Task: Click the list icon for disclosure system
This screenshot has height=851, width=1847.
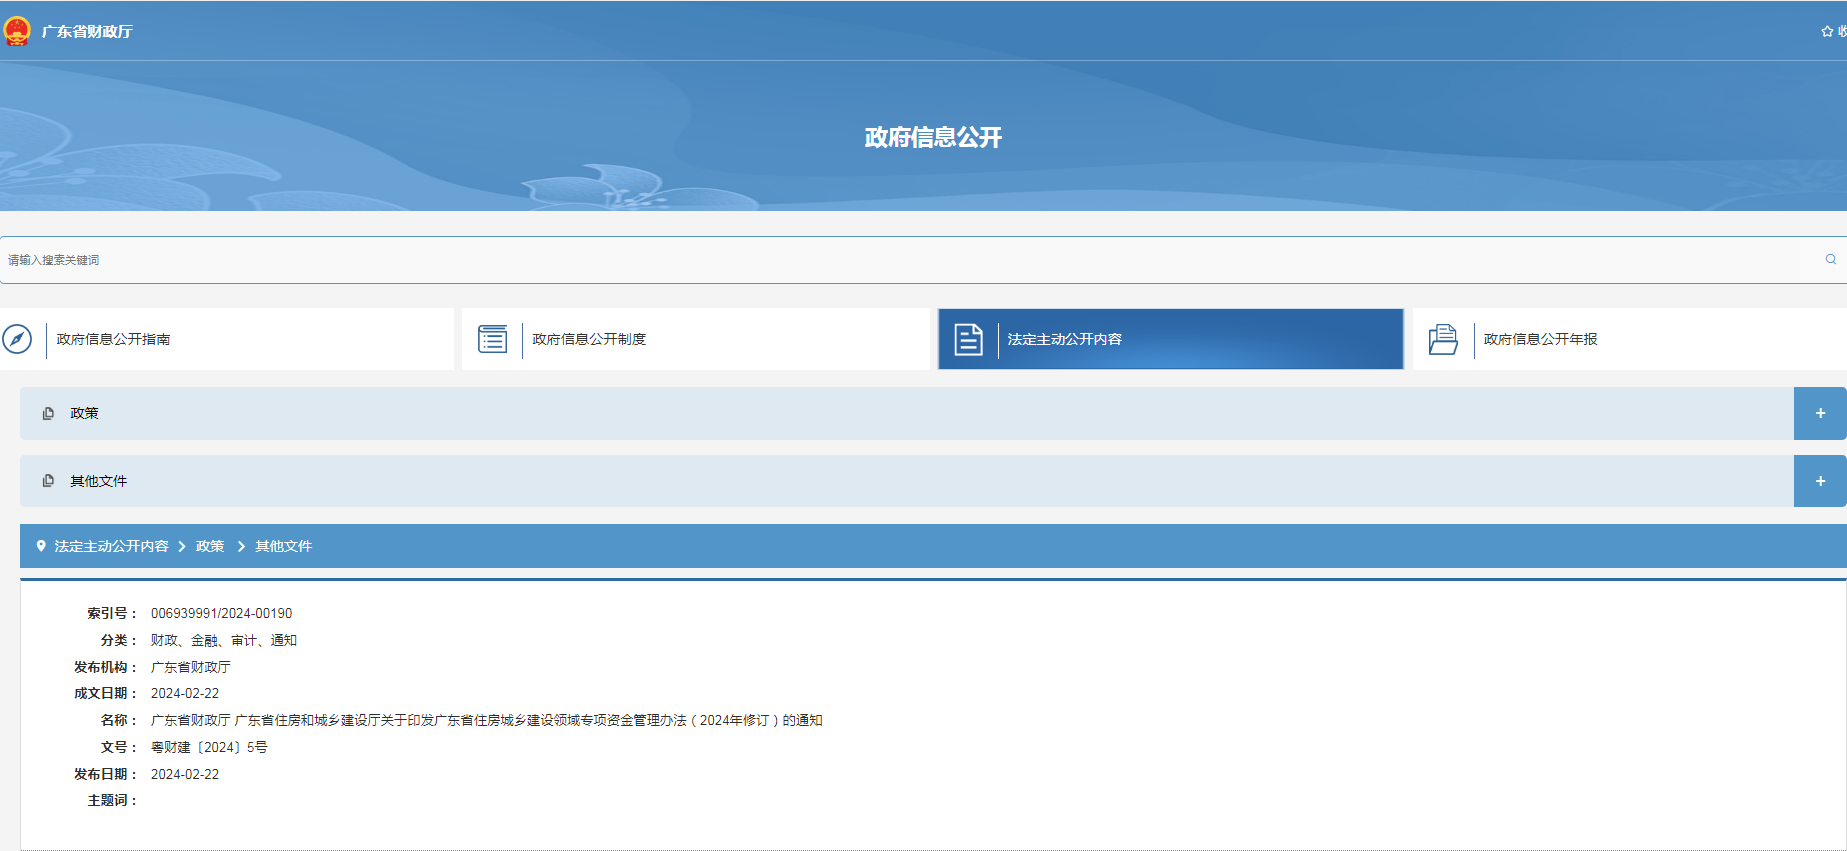Action: click(492, 339)
